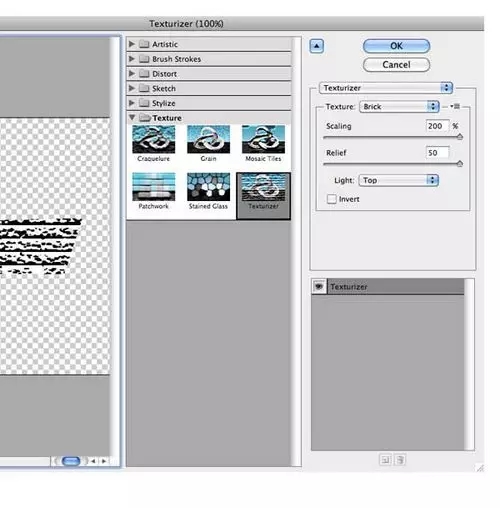Open the Texturizer filter selection dropdown
Image resolution: width=500 pixels, height=508 pixels.
pos(386,88)
